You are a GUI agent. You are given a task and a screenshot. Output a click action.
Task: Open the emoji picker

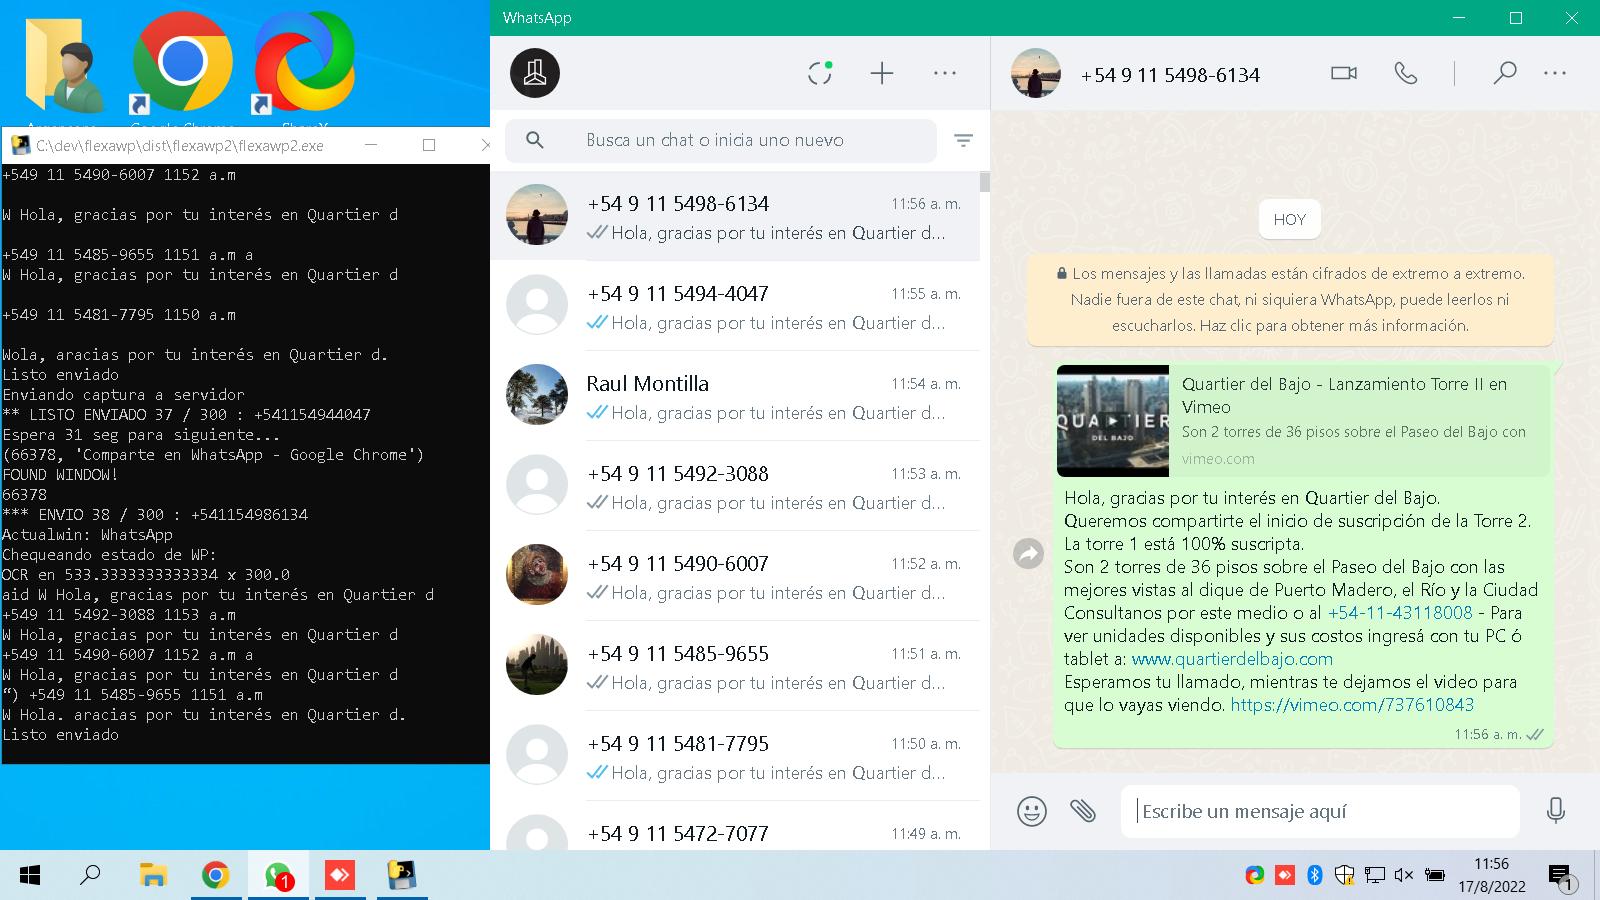pyautogui.click(x=1032, y=811)
